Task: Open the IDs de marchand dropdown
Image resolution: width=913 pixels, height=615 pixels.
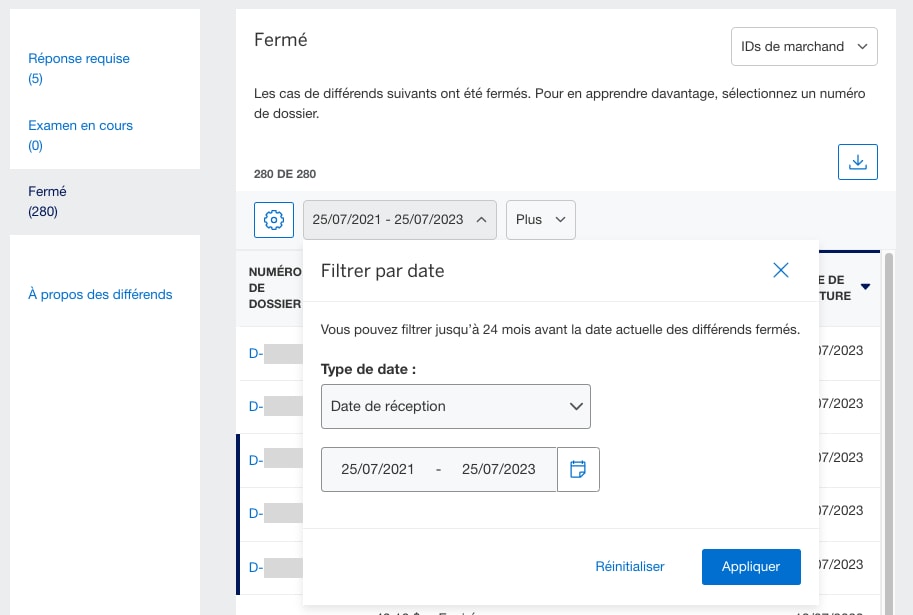Action: pos(803,46)
